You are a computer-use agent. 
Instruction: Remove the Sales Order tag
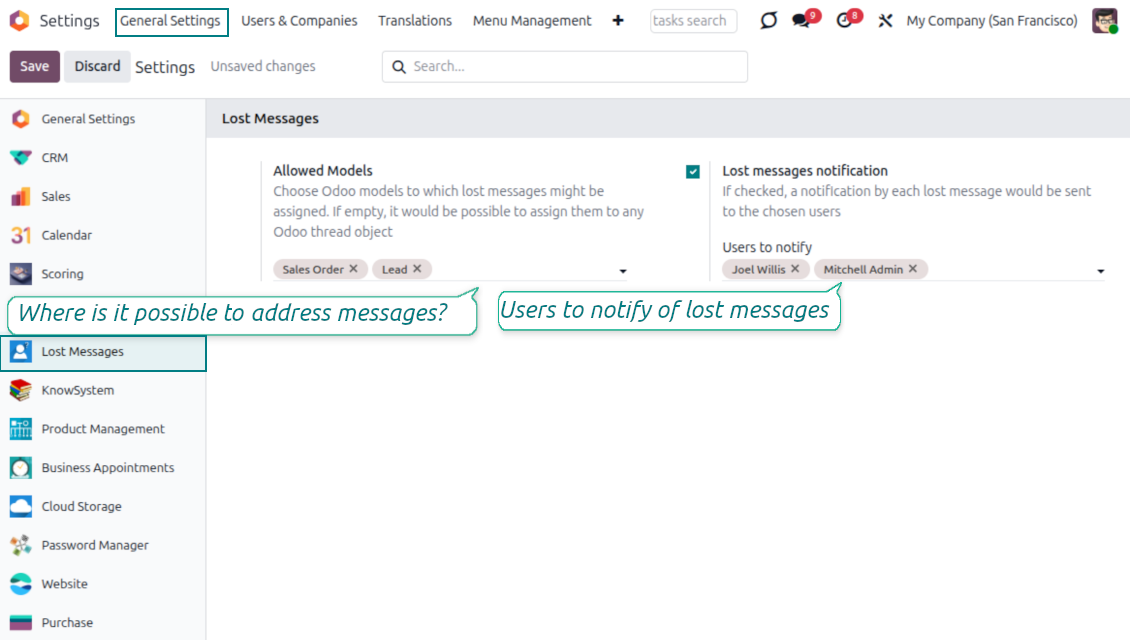click(353, 269)
